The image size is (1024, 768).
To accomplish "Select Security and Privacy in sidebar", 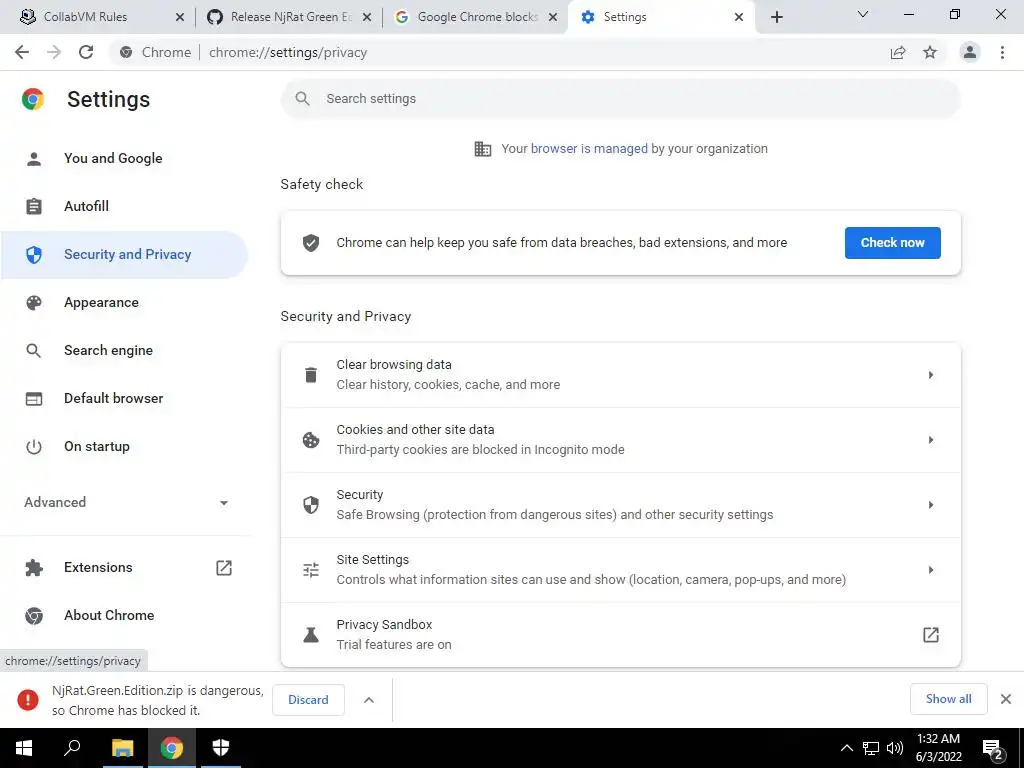I will (x=124, y=255).
